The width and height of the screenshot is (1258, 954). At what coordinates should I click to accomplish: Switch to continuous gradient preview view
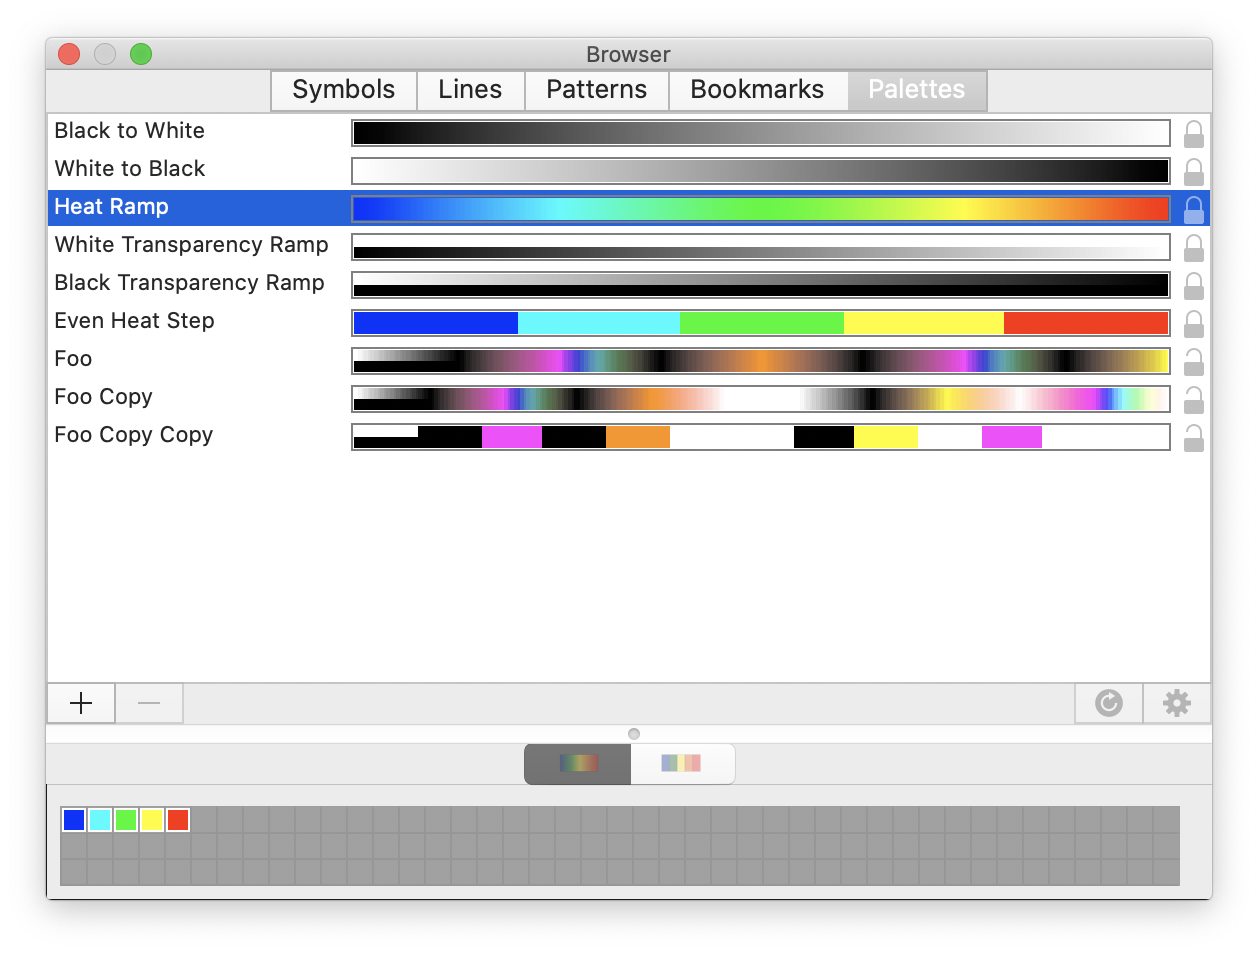577,763
